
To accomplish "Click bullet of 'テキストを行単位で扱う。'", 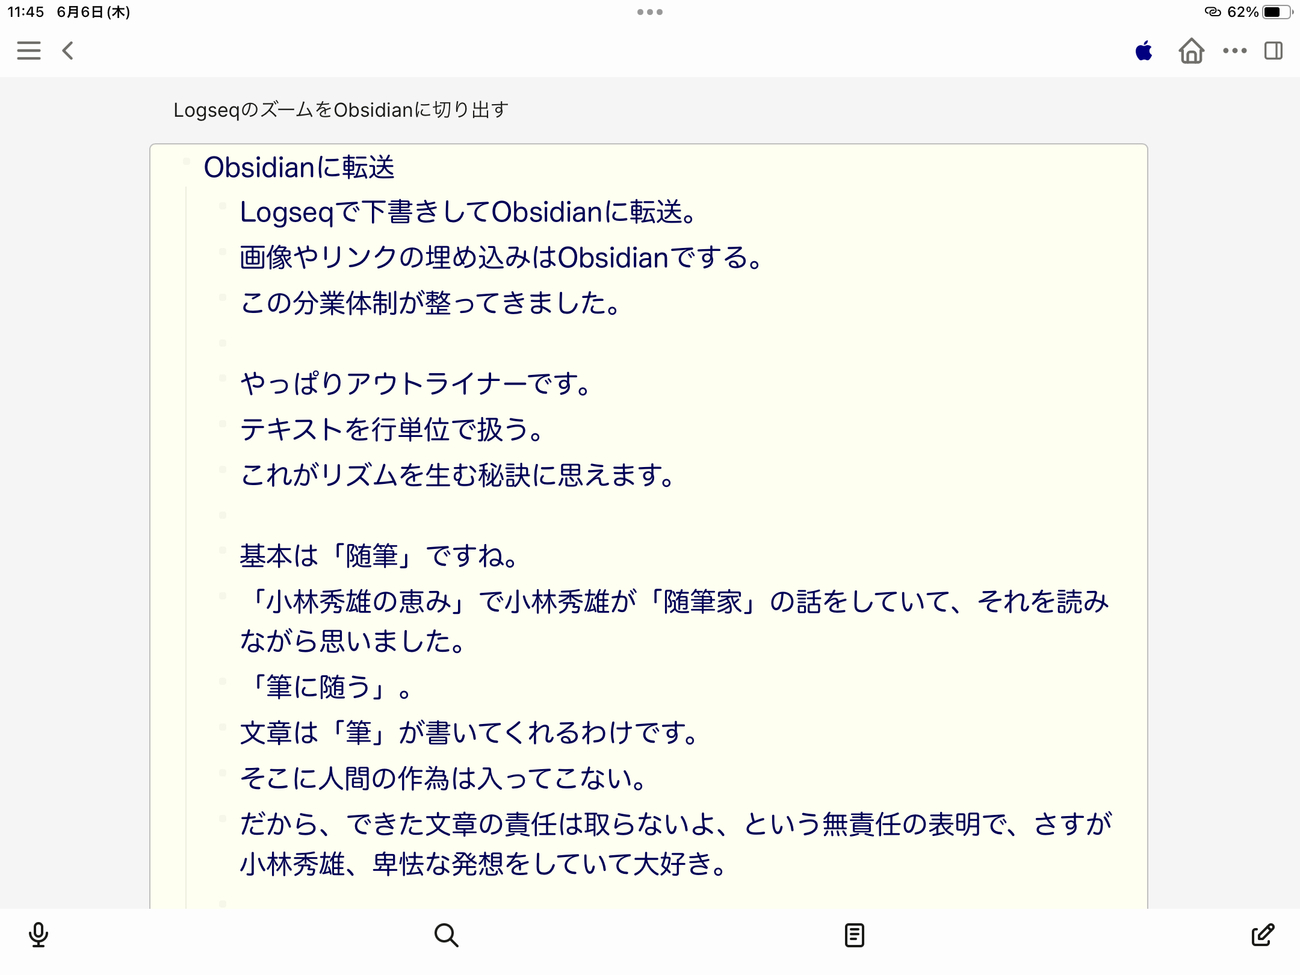I will click(223, 424).
